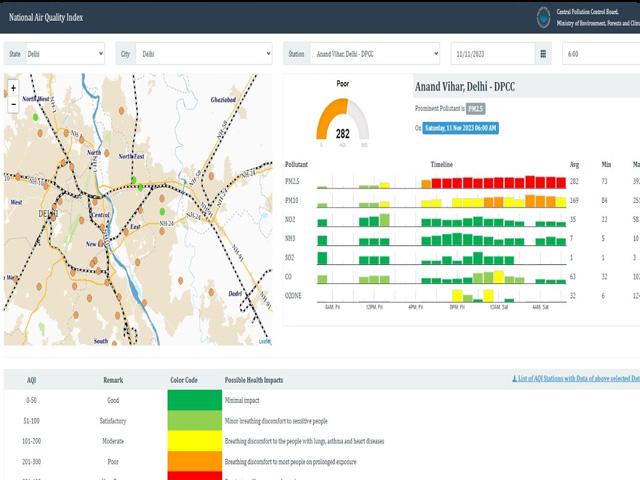
Task: Zoom in on the Delhi map
Action: pos(13,88)
